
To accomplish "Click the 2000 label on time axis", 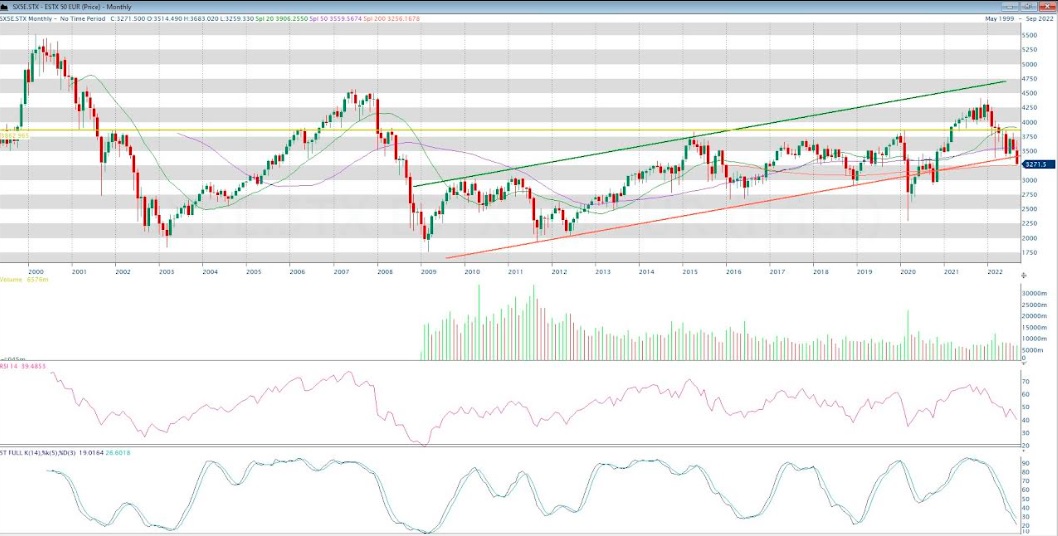I will coord(35,271).
